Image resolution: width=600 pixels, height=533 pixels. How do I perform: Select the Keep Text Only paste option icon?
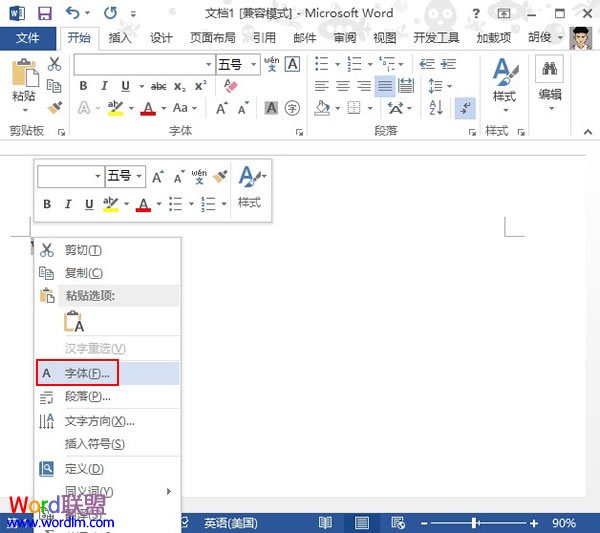point(74,321)
